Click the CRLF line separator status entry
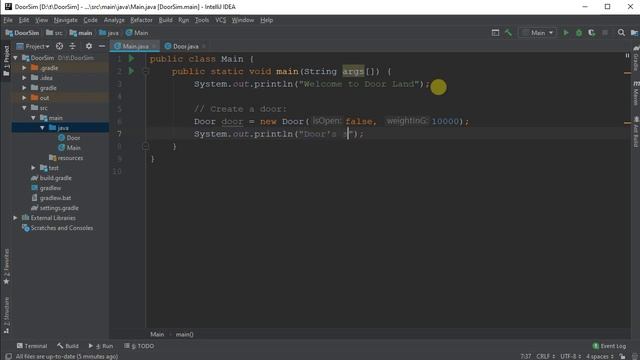Viewport: 640px width, 360px height. [x=545, y=356]
